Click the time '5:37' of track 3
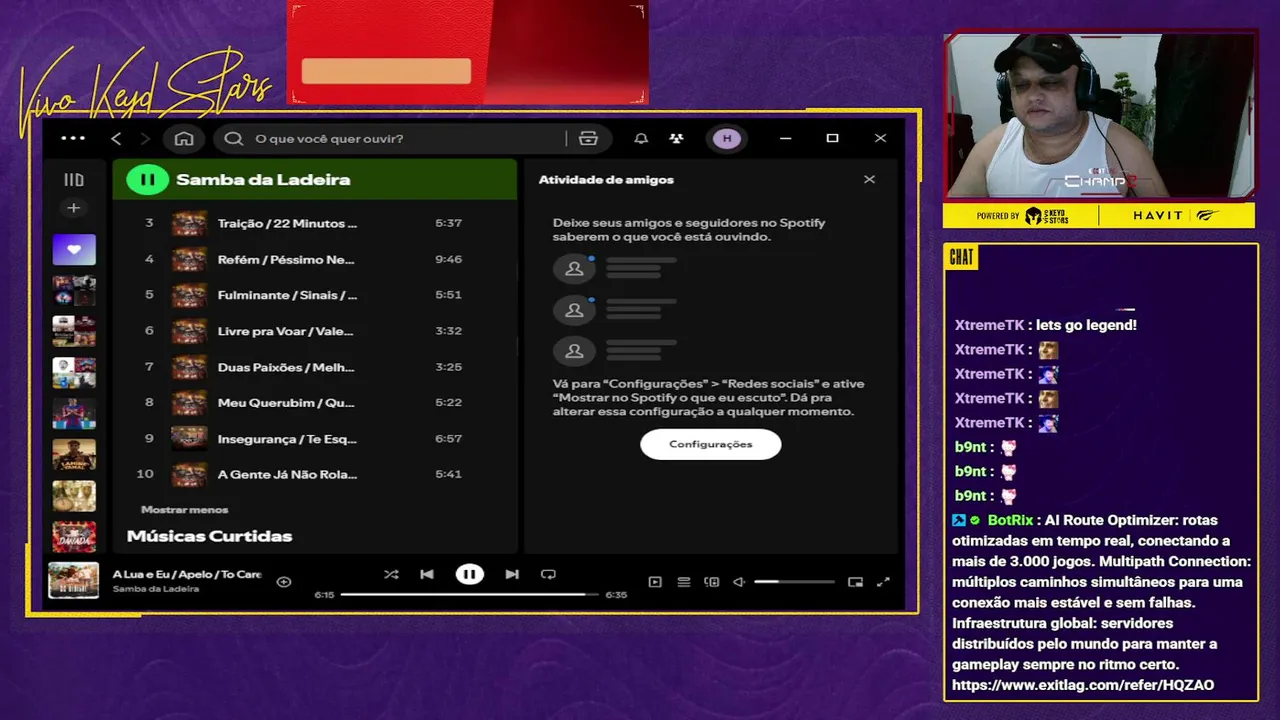The image size is (1280, 720). pos(448,223)
